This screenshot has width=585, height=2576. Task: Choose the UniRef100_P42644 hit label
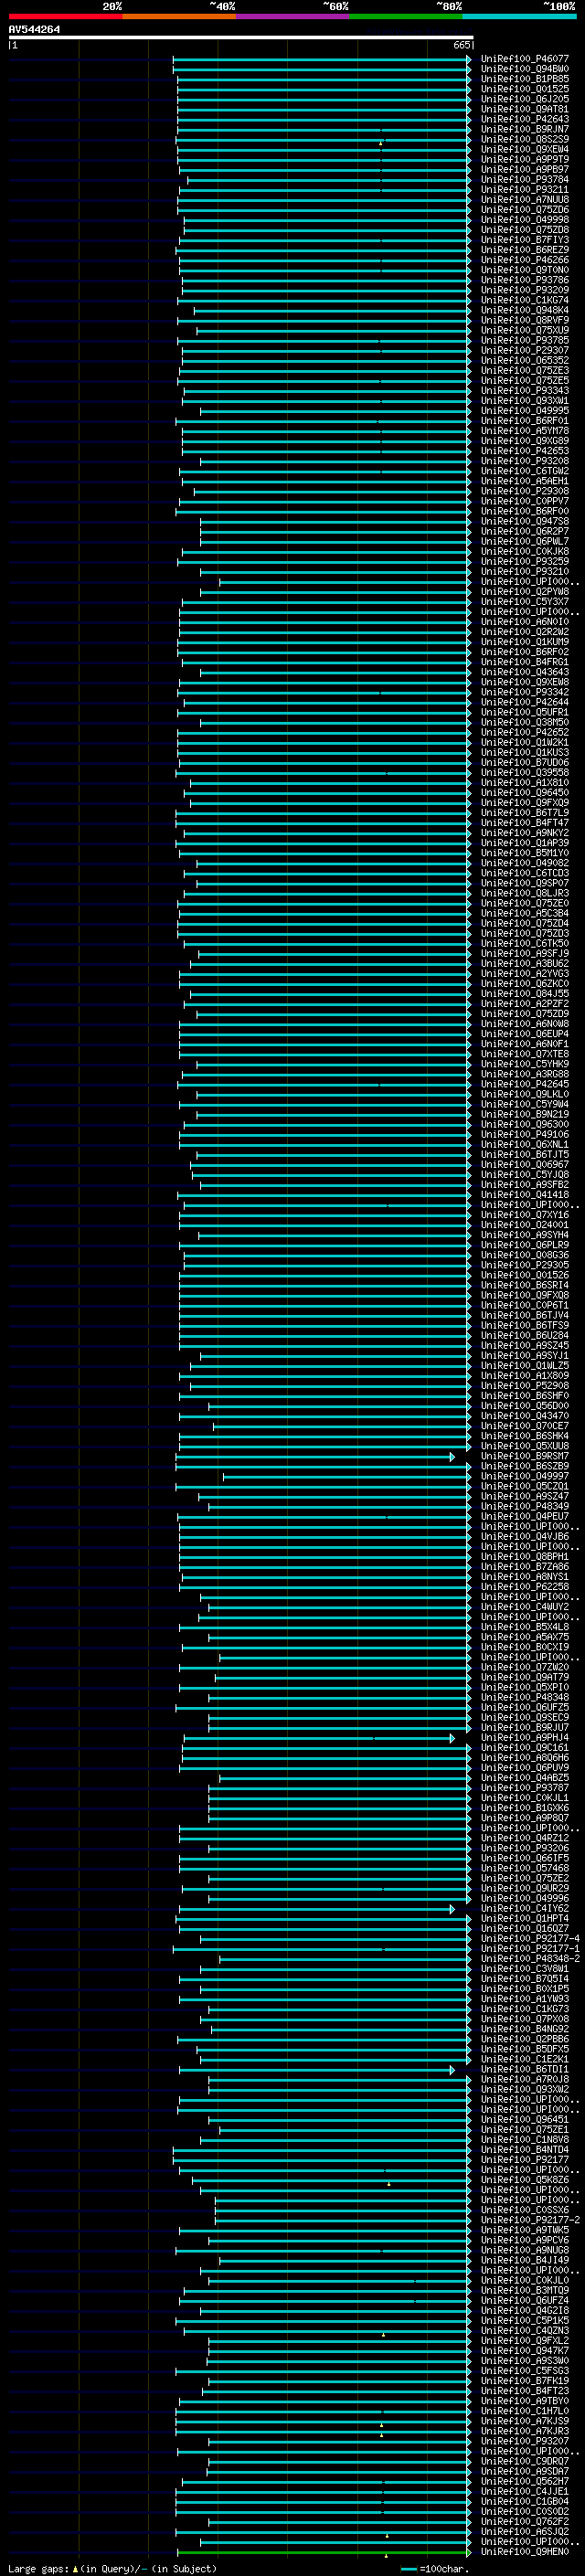525,702
